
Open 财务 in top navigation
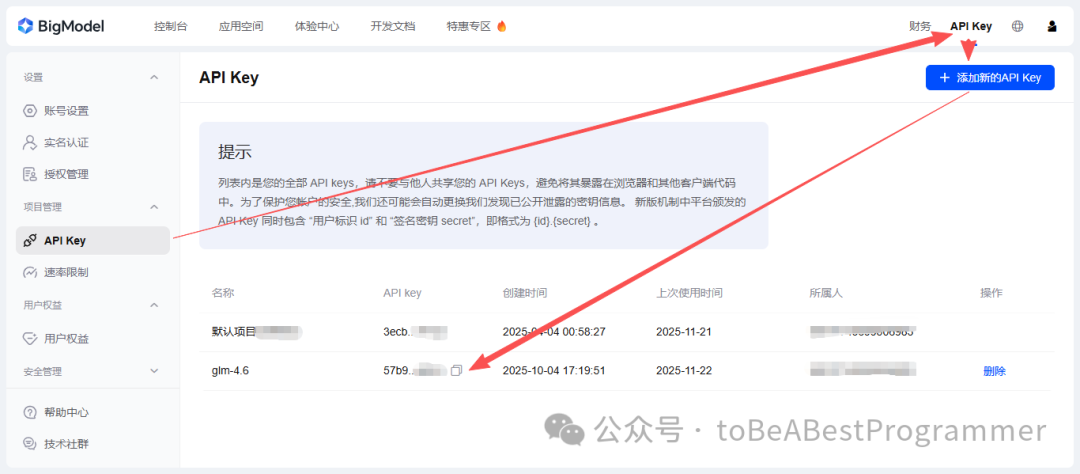(x=920, y=26)
